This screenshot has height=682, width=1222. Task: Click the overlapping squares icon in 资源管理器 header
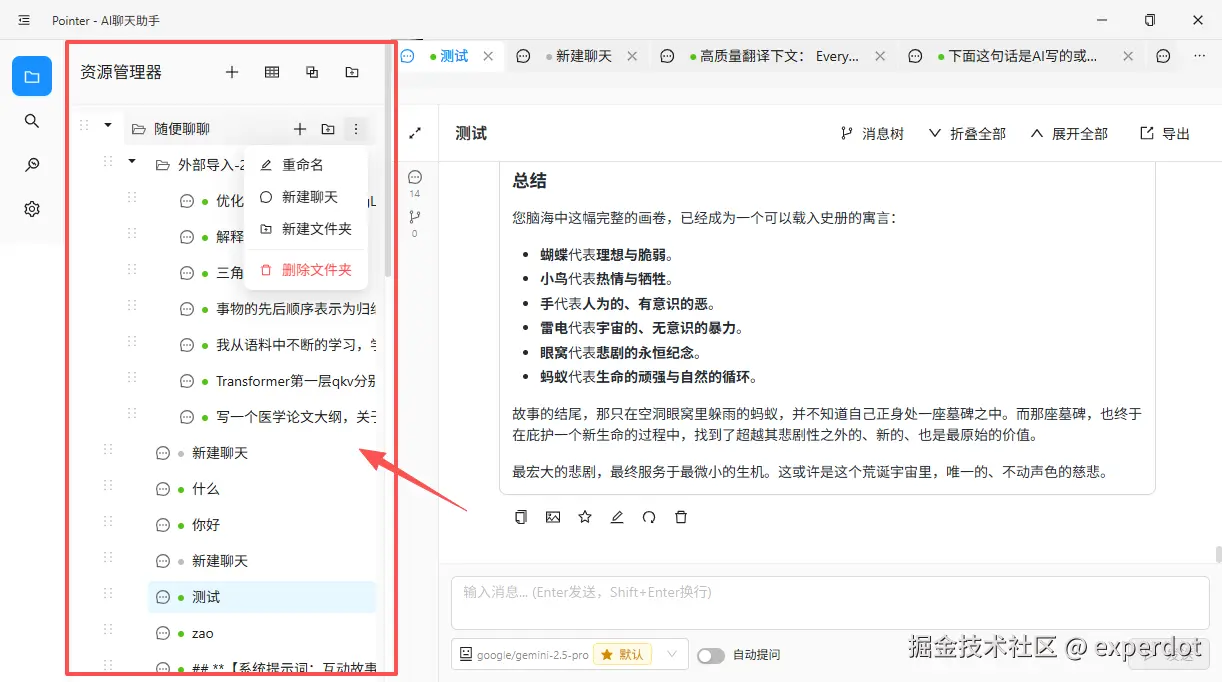coord(312,72)
